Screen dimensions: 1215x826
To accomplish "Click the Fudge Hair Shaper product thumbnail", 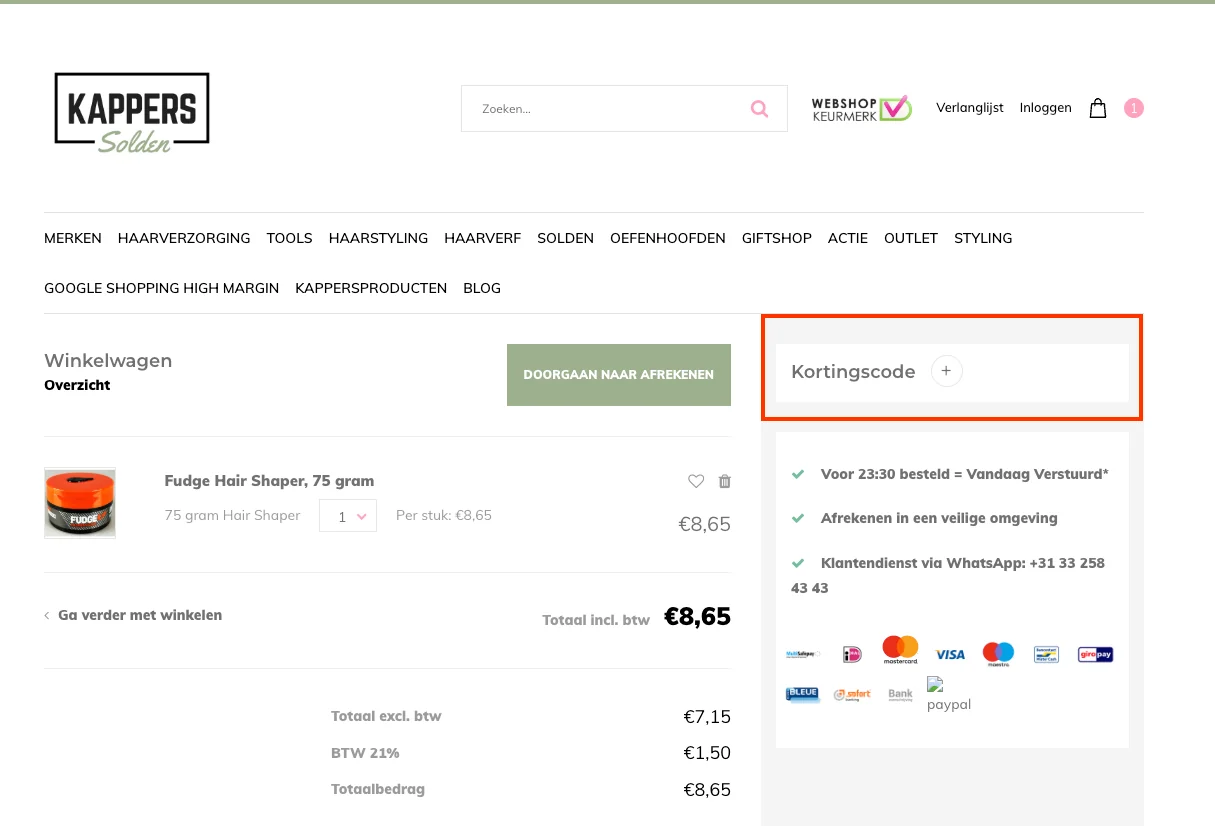I will 80,503.
